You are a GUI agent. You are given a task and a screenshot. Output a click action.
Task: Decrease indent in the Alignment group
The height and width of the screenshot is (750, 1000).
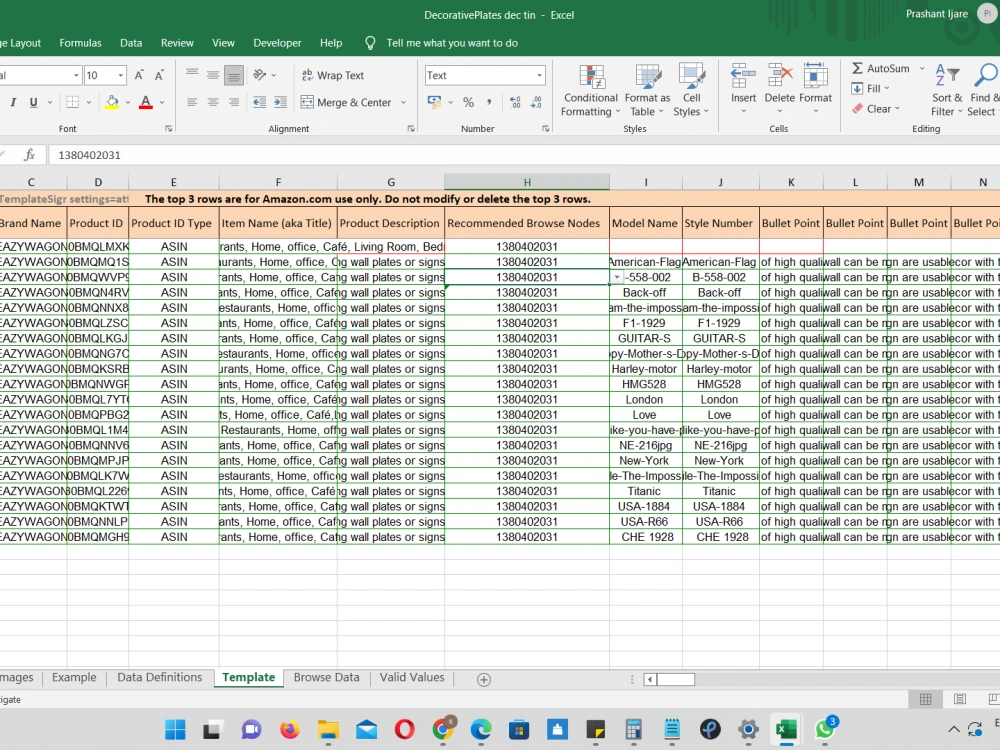pos(260,102)
